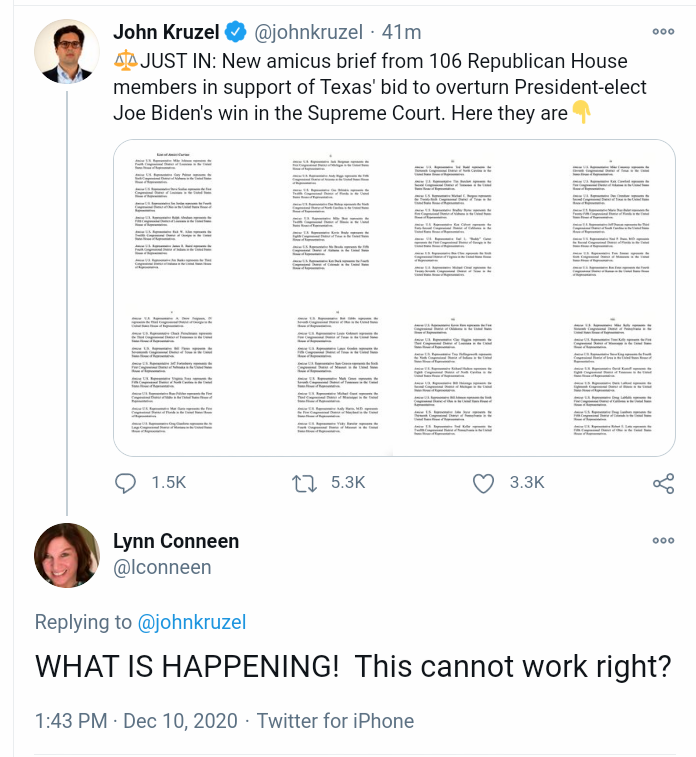Click the blue verified badge
Screen dimensions: 696x757
235,32
